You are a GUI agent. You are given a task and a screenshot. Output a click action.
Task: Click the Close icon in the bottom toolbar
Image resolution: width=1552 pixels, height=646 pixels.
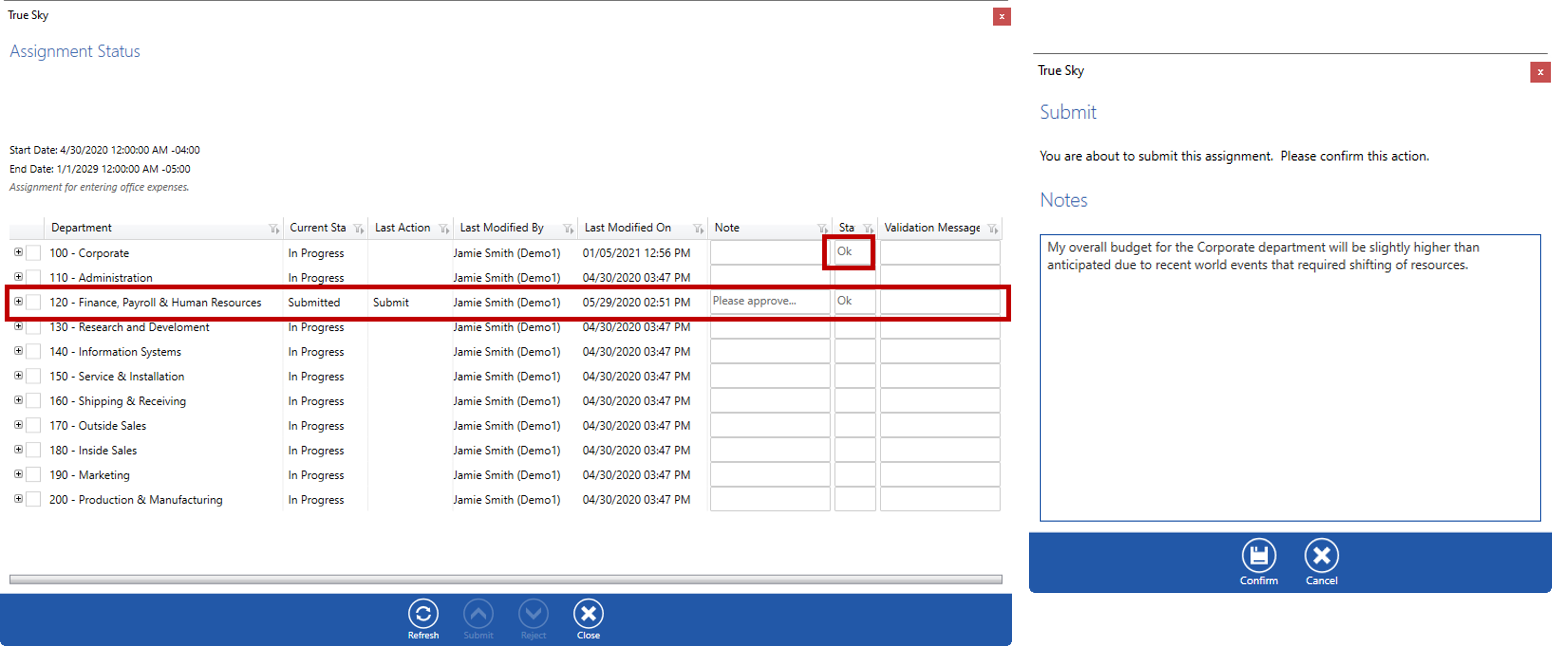click(588, 616)
